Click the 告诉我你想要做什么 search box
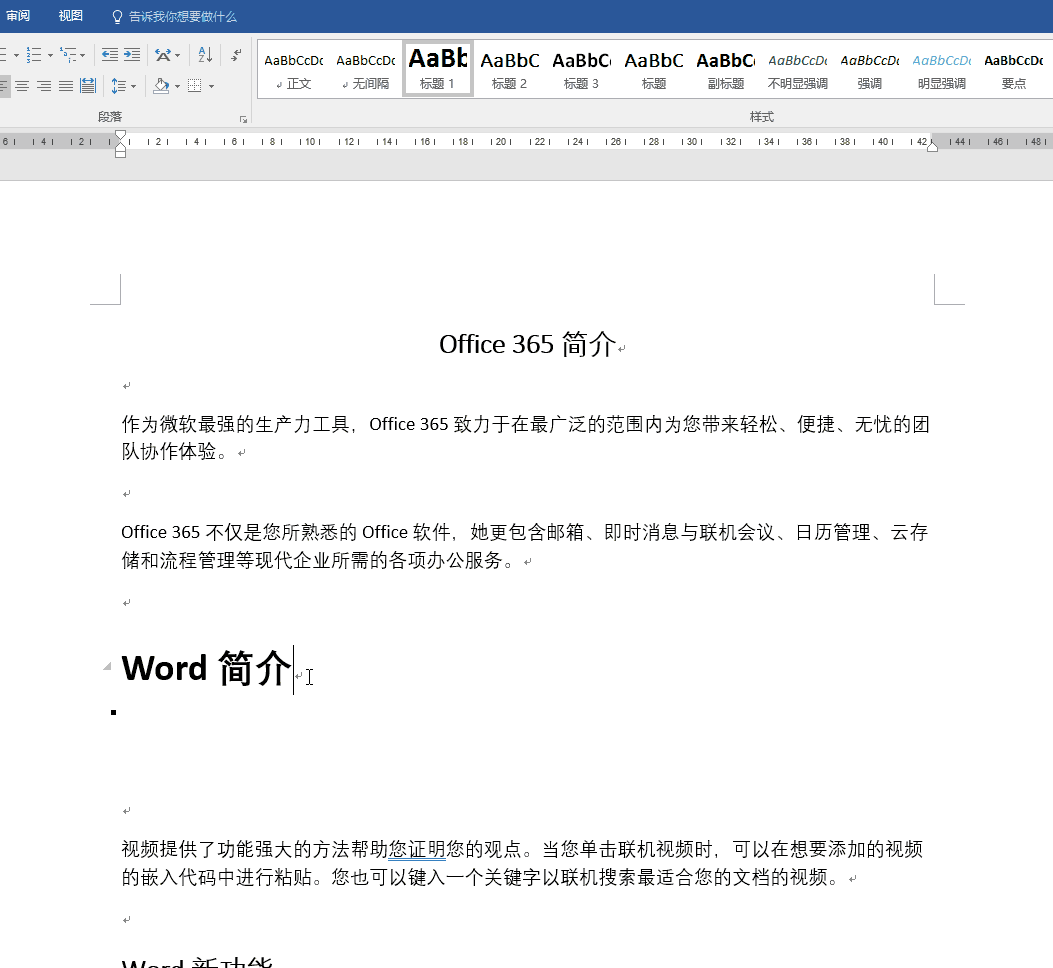The image size is (1053, 968). pyautogui.click(x=175, y=17)
